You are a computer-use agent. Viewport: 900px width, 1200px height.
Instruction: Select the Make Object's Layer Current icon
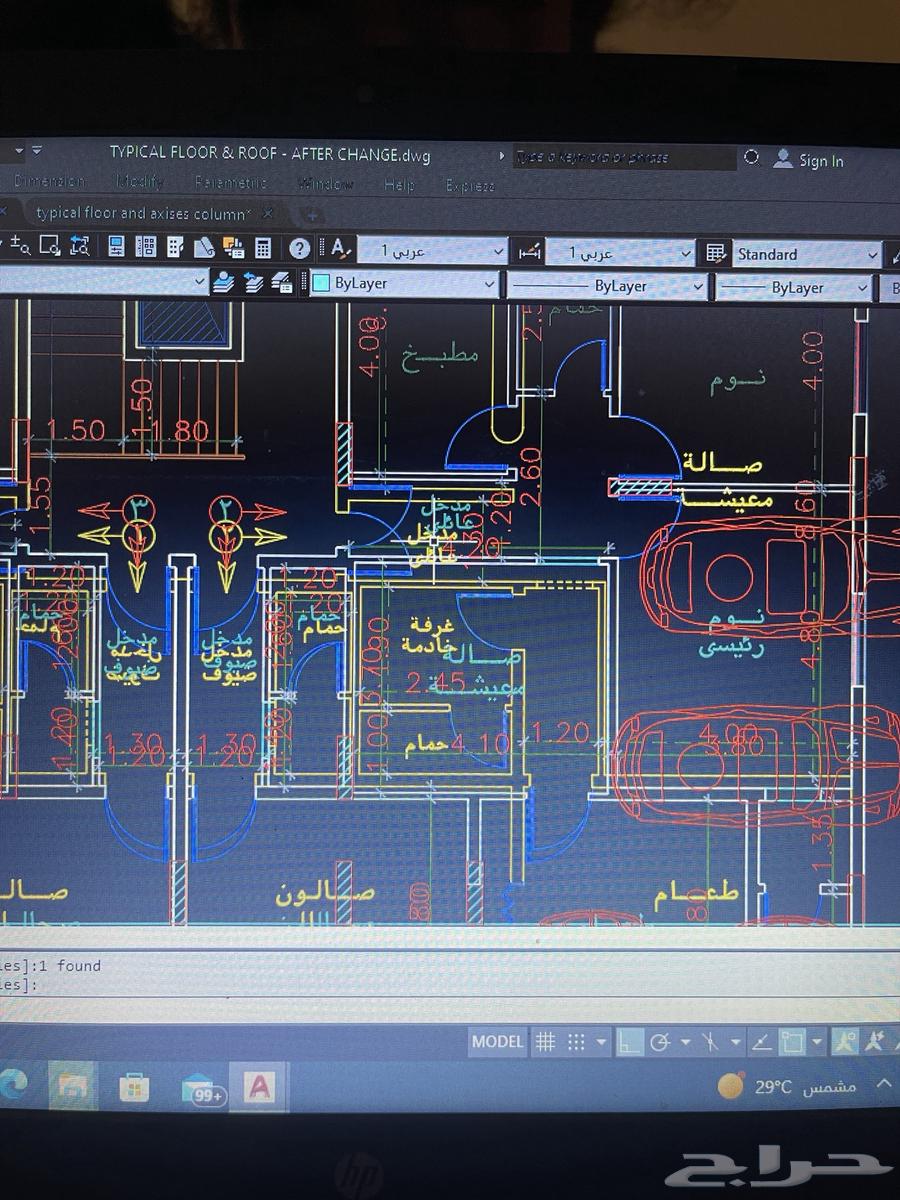click(x=222, y=284)
